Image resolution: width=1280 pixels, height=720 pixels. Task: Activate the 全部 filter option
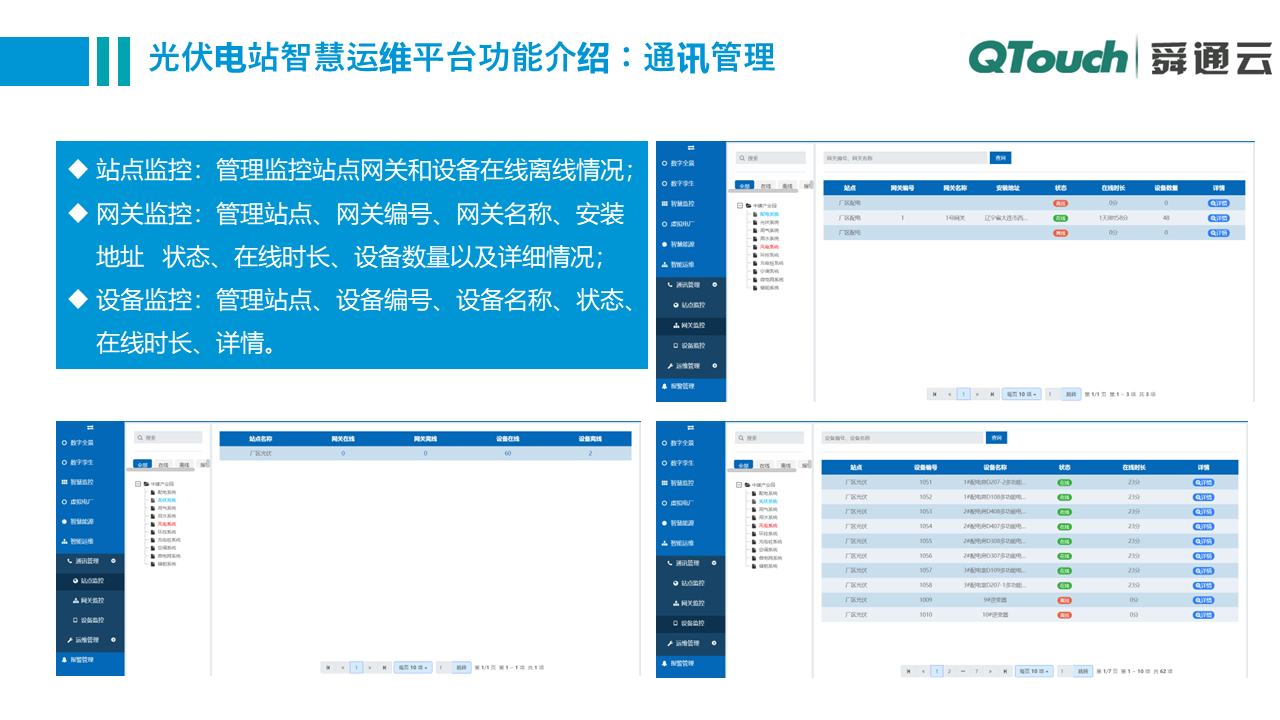tap(746, 186)
